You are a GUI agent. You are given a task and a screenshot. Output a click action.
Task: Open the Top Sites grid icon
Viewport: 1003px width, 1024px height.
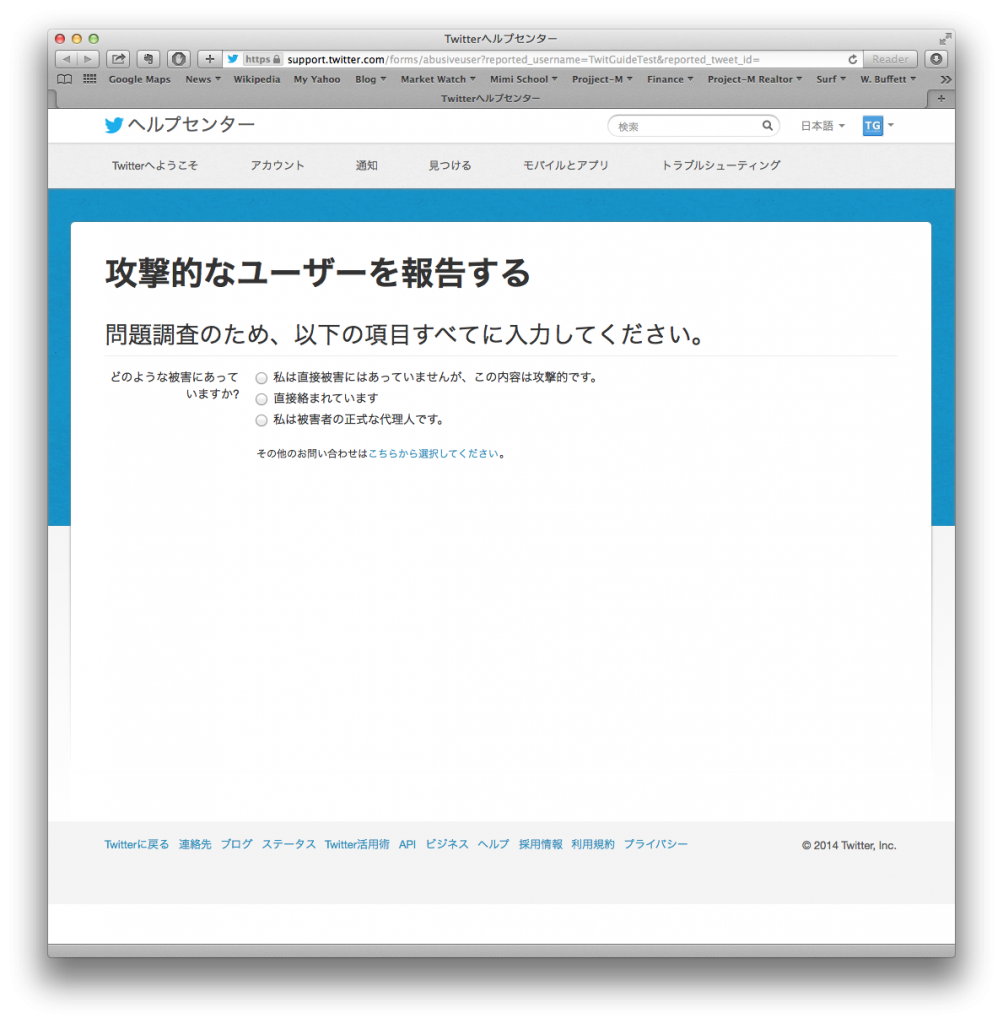[89, 79]
